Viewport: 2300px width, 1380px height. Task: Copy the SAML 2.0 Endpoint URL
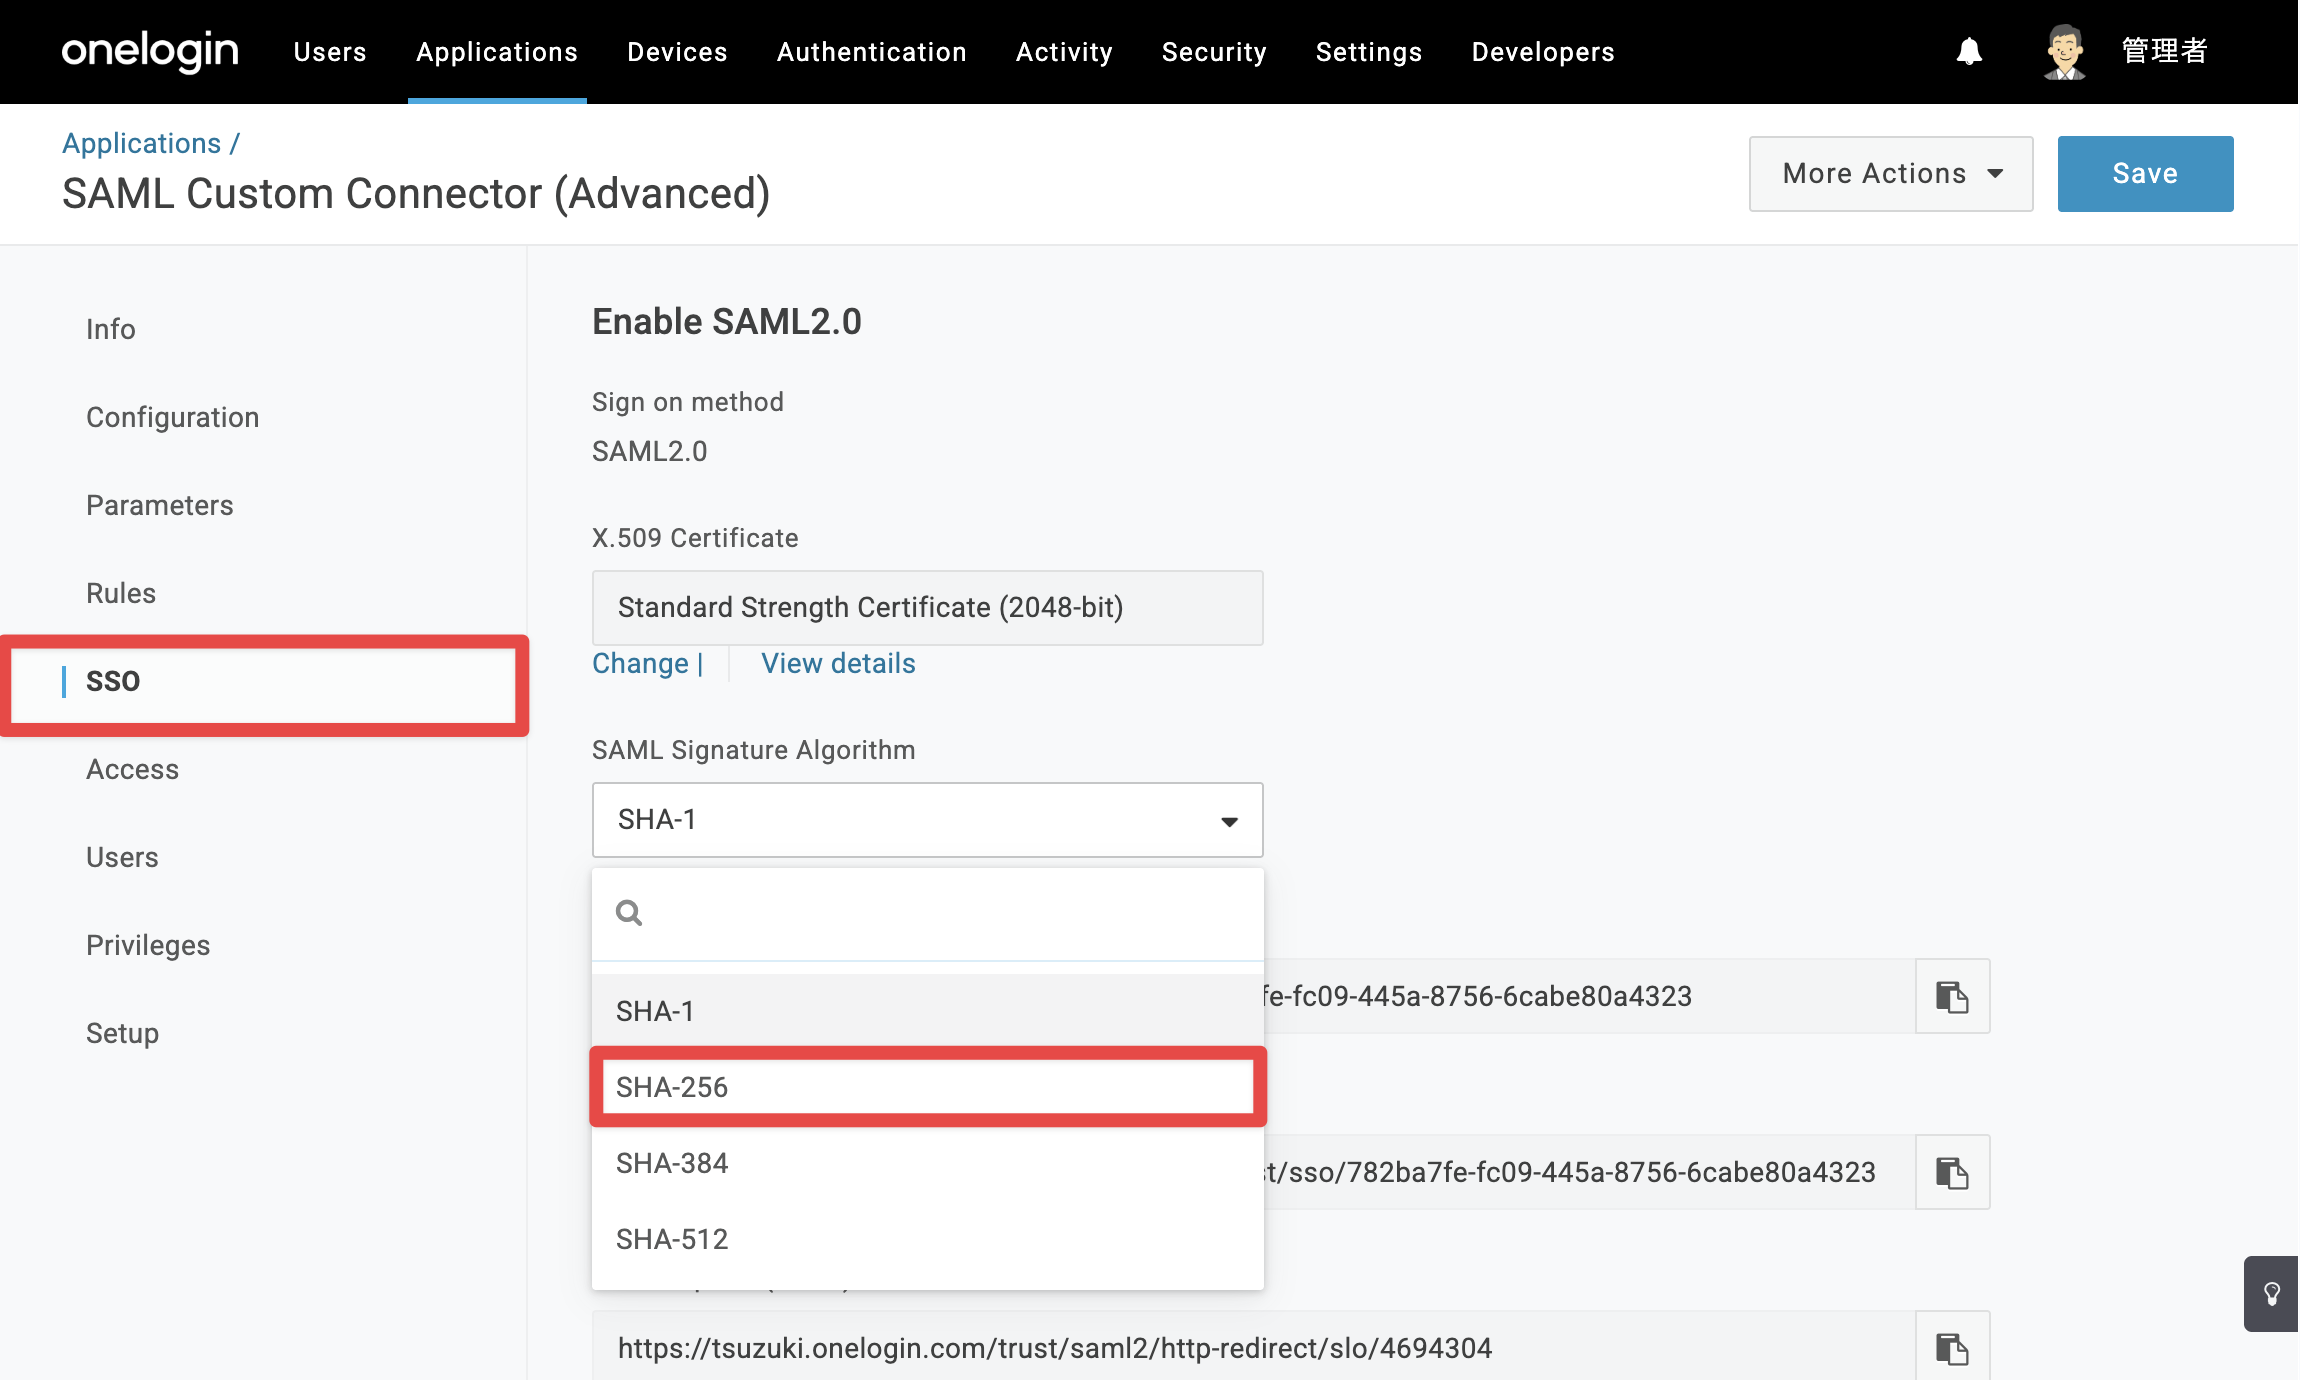1952,1172
